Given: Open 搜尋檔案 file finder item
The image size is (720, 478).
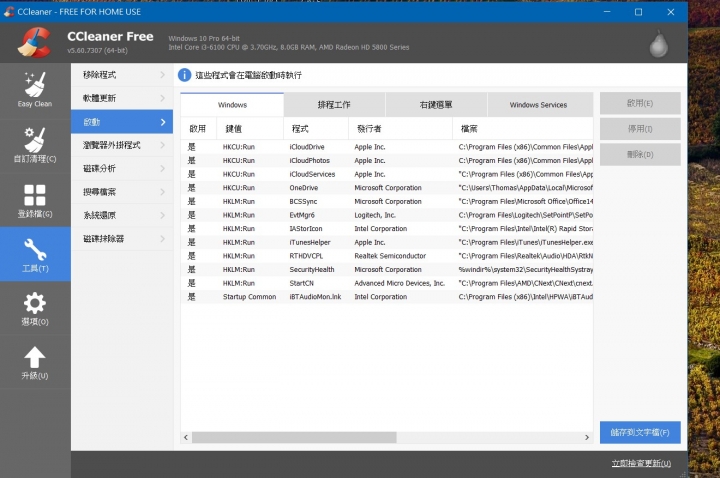Looking at the screenshot, I should click(x=122, y=192).
